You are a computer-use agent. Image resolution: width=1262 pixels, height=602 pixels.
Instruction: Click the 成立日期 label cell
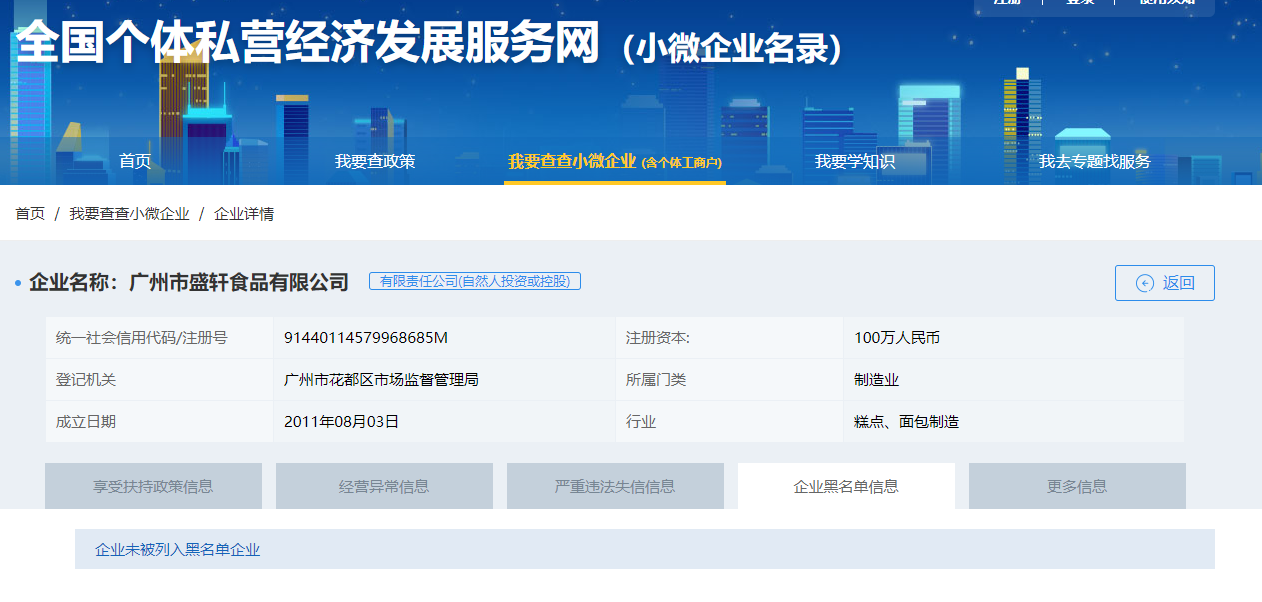pos(160,422)
